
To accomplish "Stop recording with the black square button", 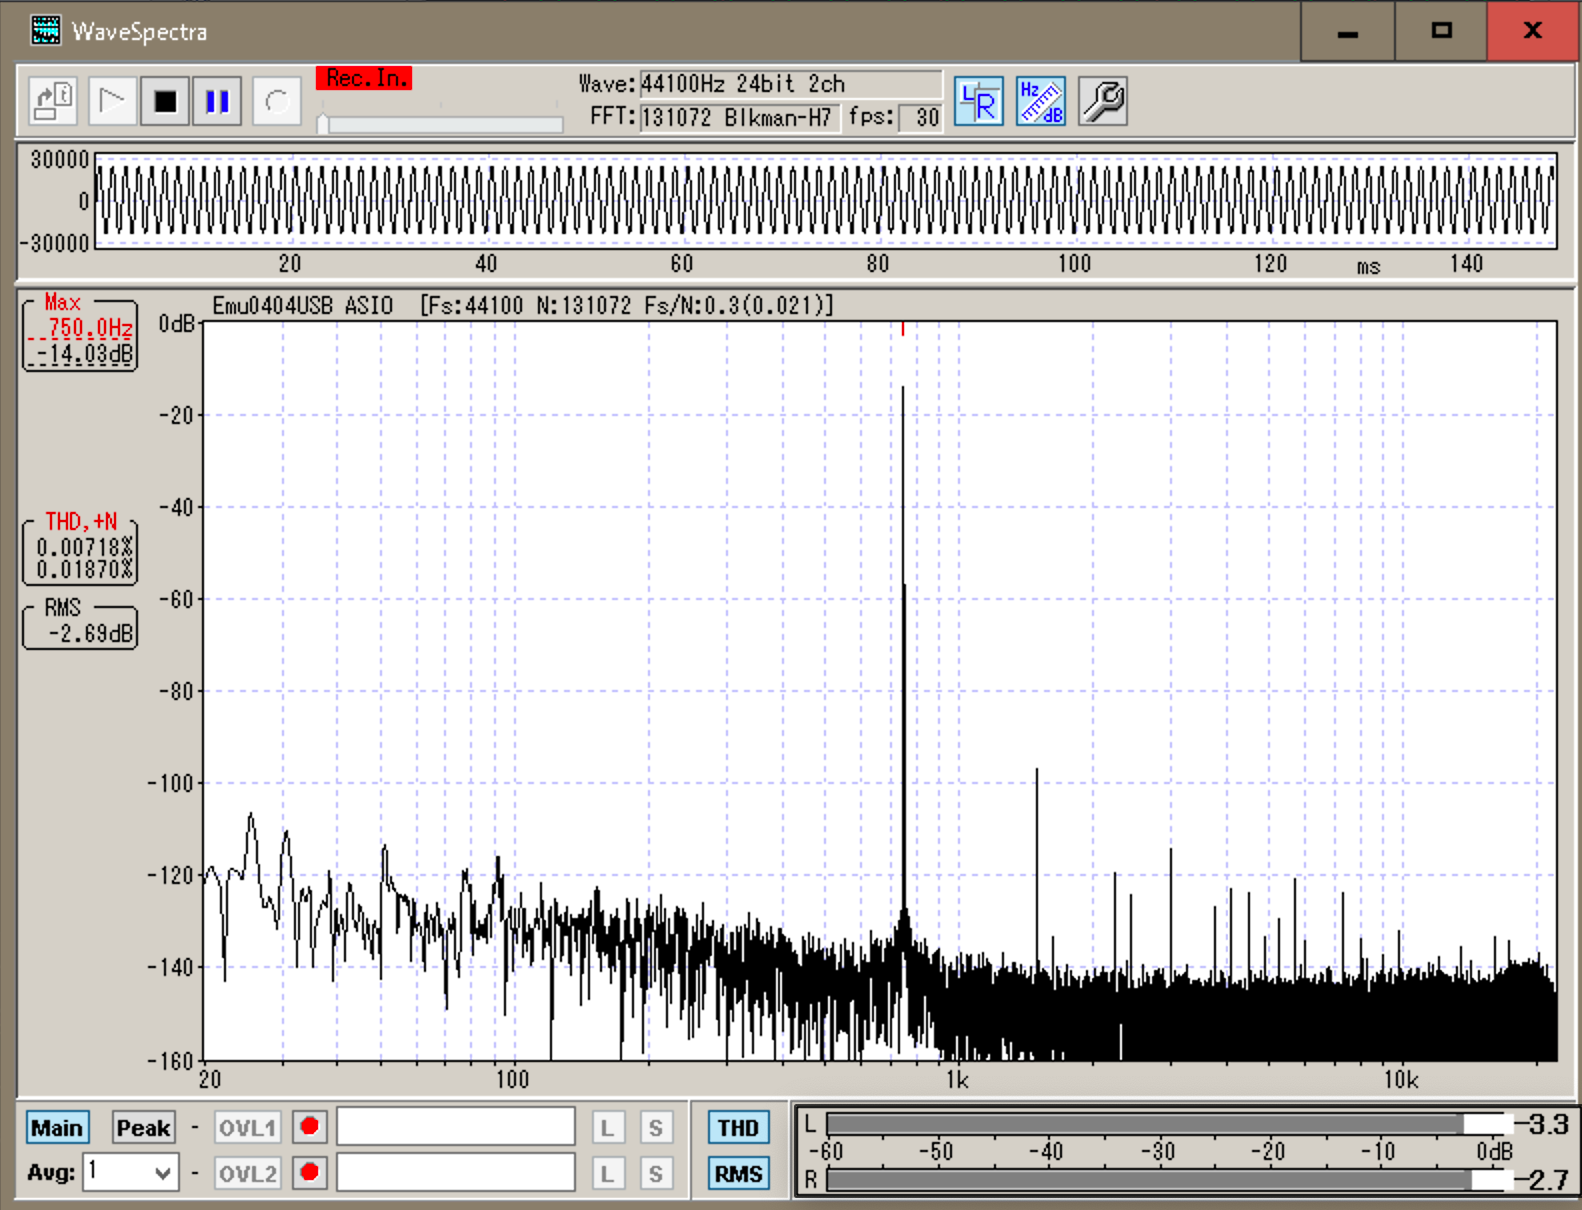I will [x=165, y=102].
